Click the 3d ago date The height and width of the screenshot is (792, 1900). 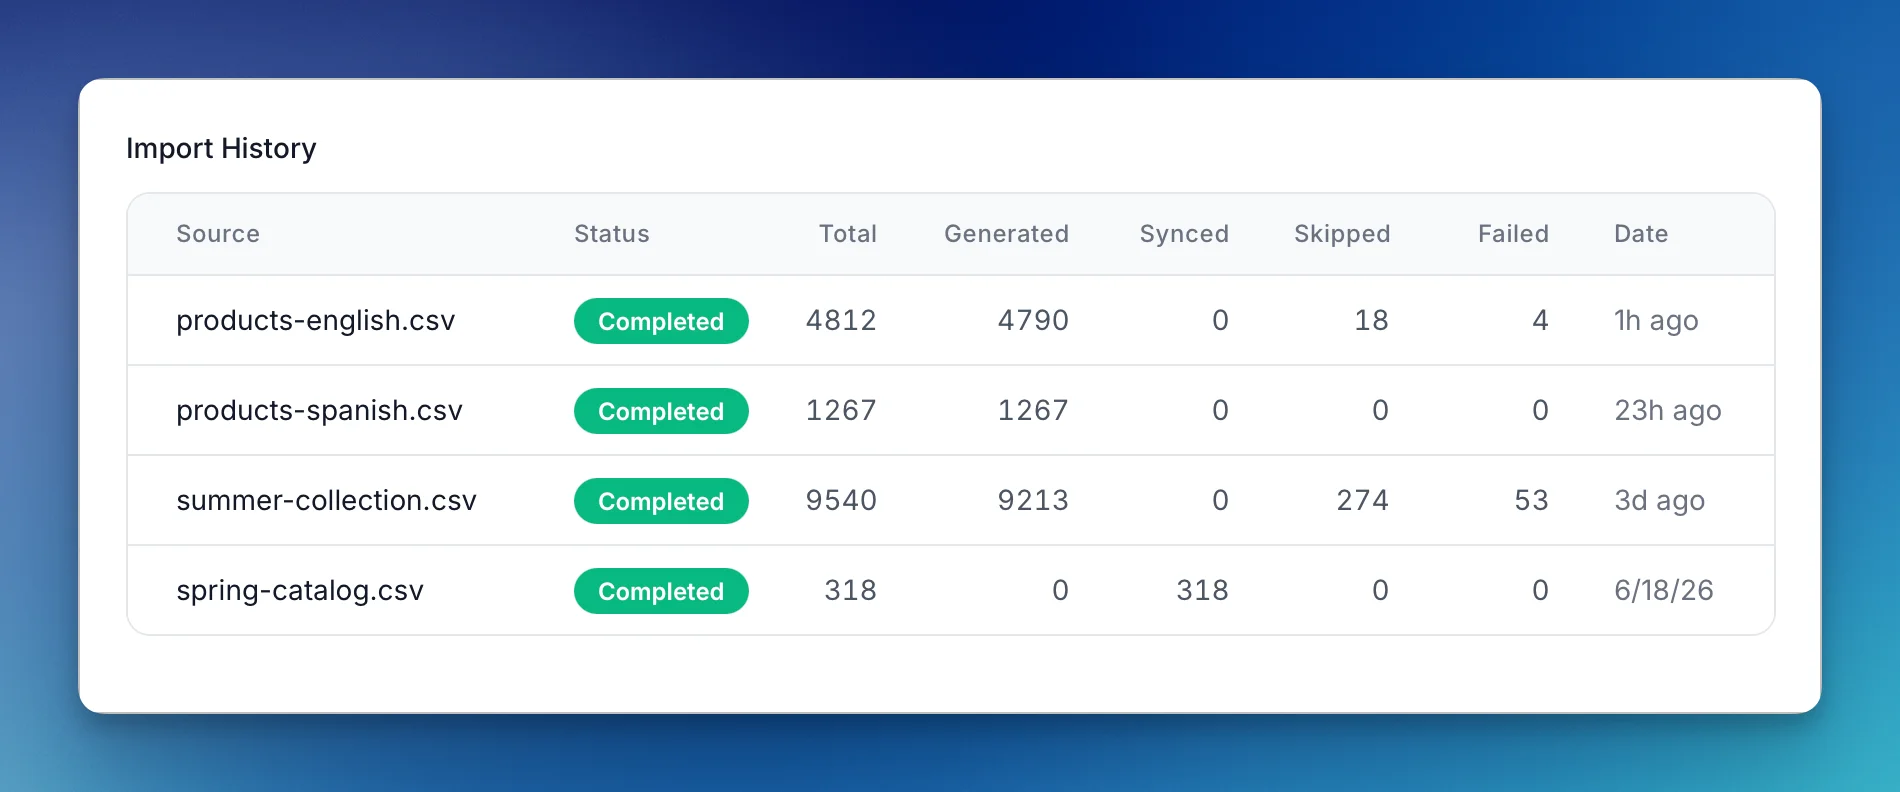[1660, 500]
